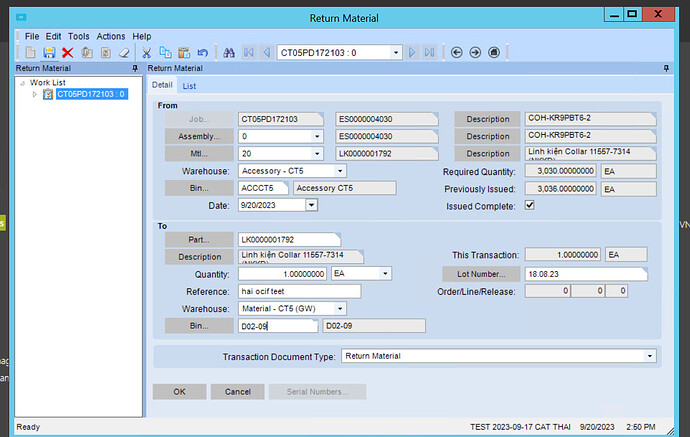Click the OK button
This screenshot has height=437, width=690.
point(179,392)
